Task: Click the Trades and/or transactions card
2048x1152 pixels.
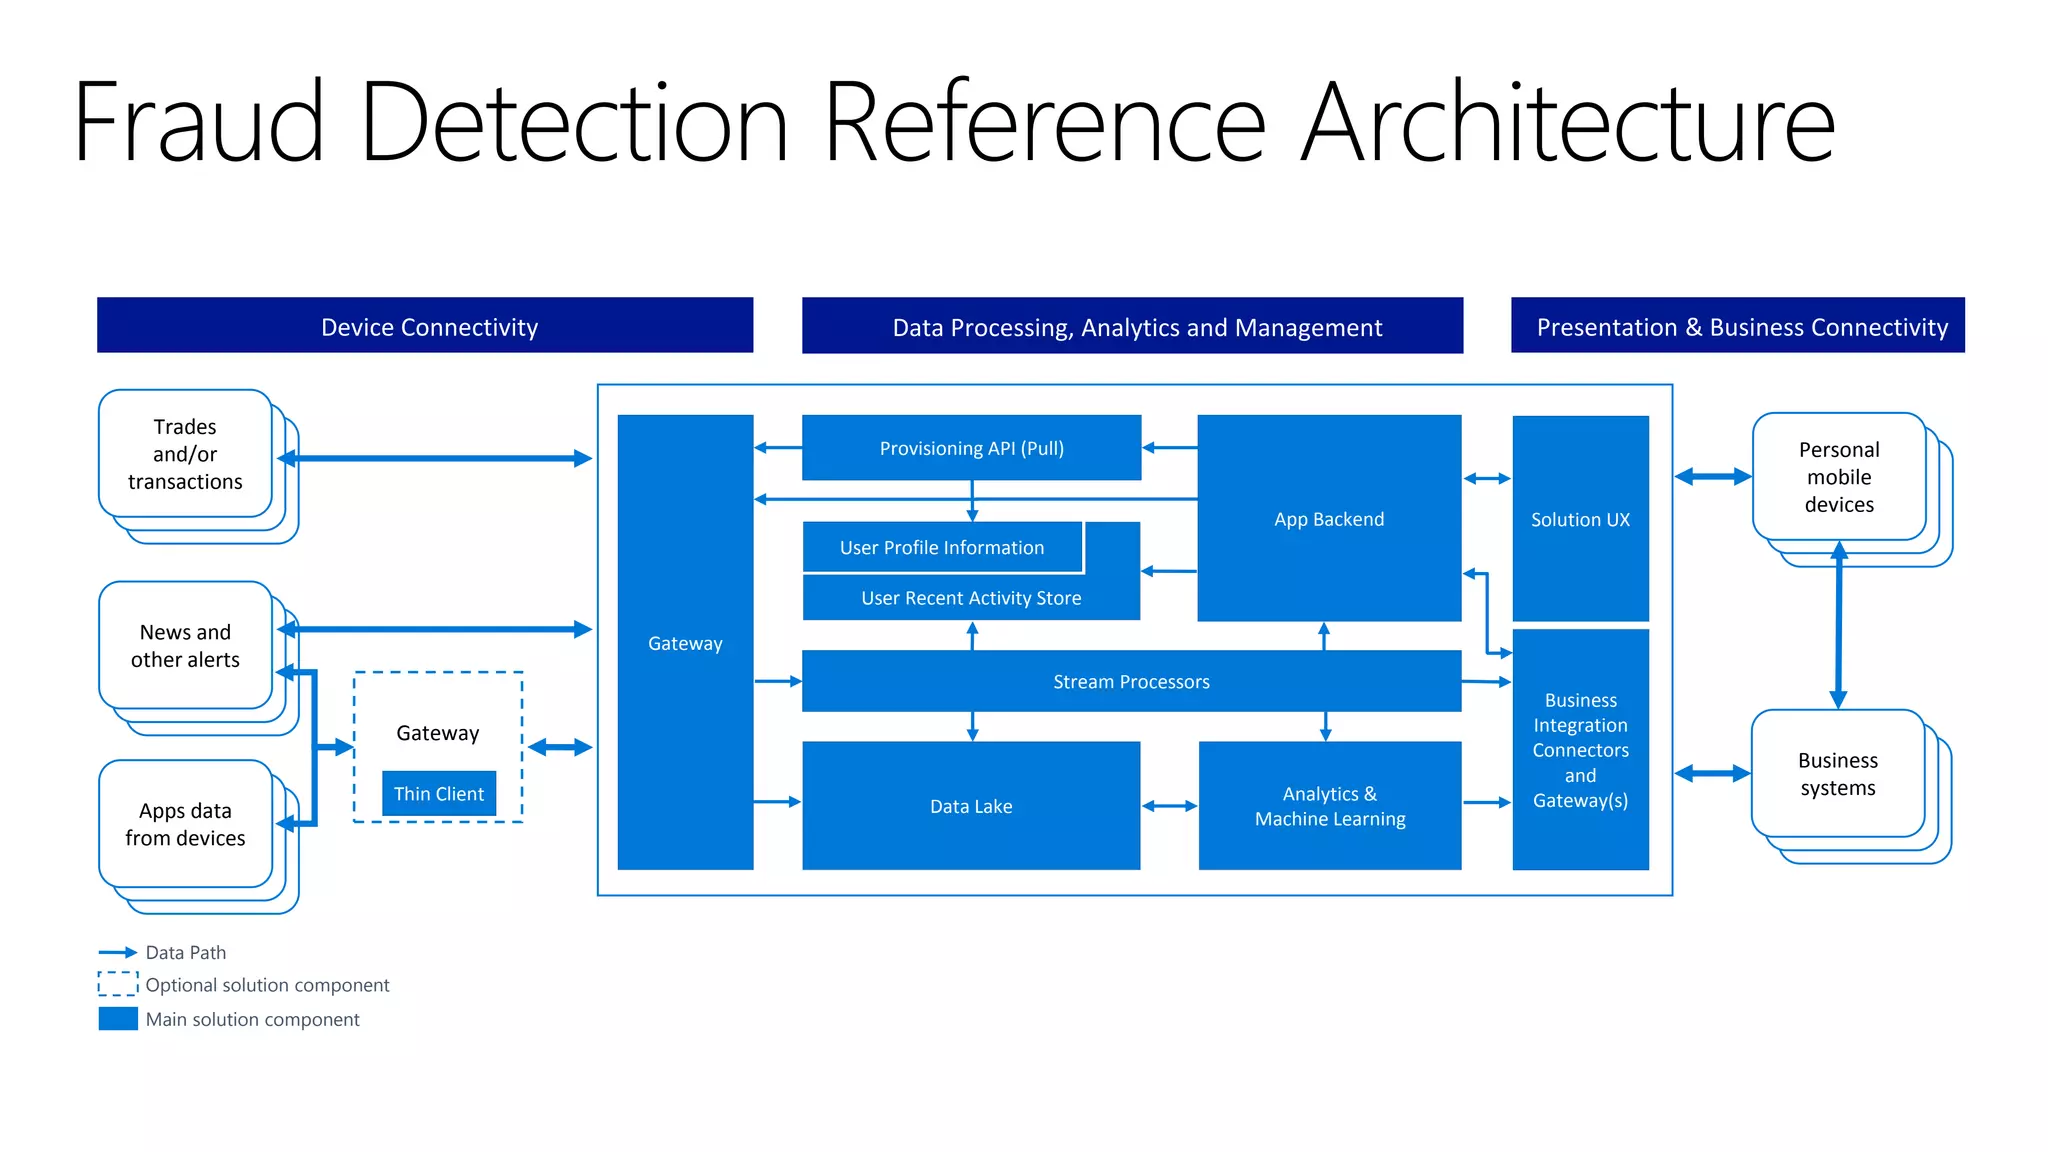Action: point(185,454)
